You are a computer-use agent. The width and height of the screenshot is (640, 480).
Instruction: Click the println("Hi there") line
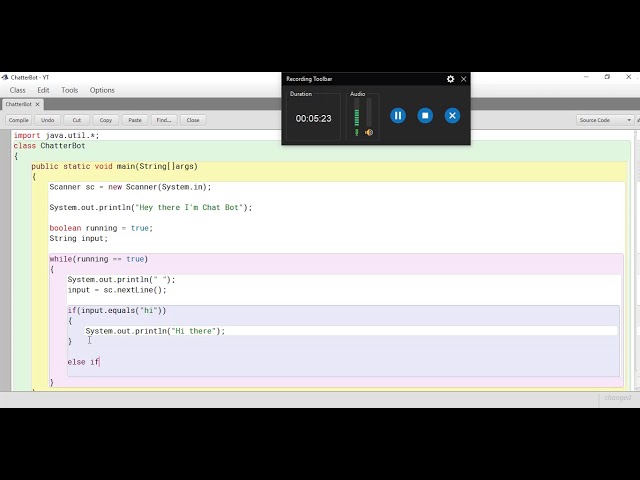click(155, 331)
